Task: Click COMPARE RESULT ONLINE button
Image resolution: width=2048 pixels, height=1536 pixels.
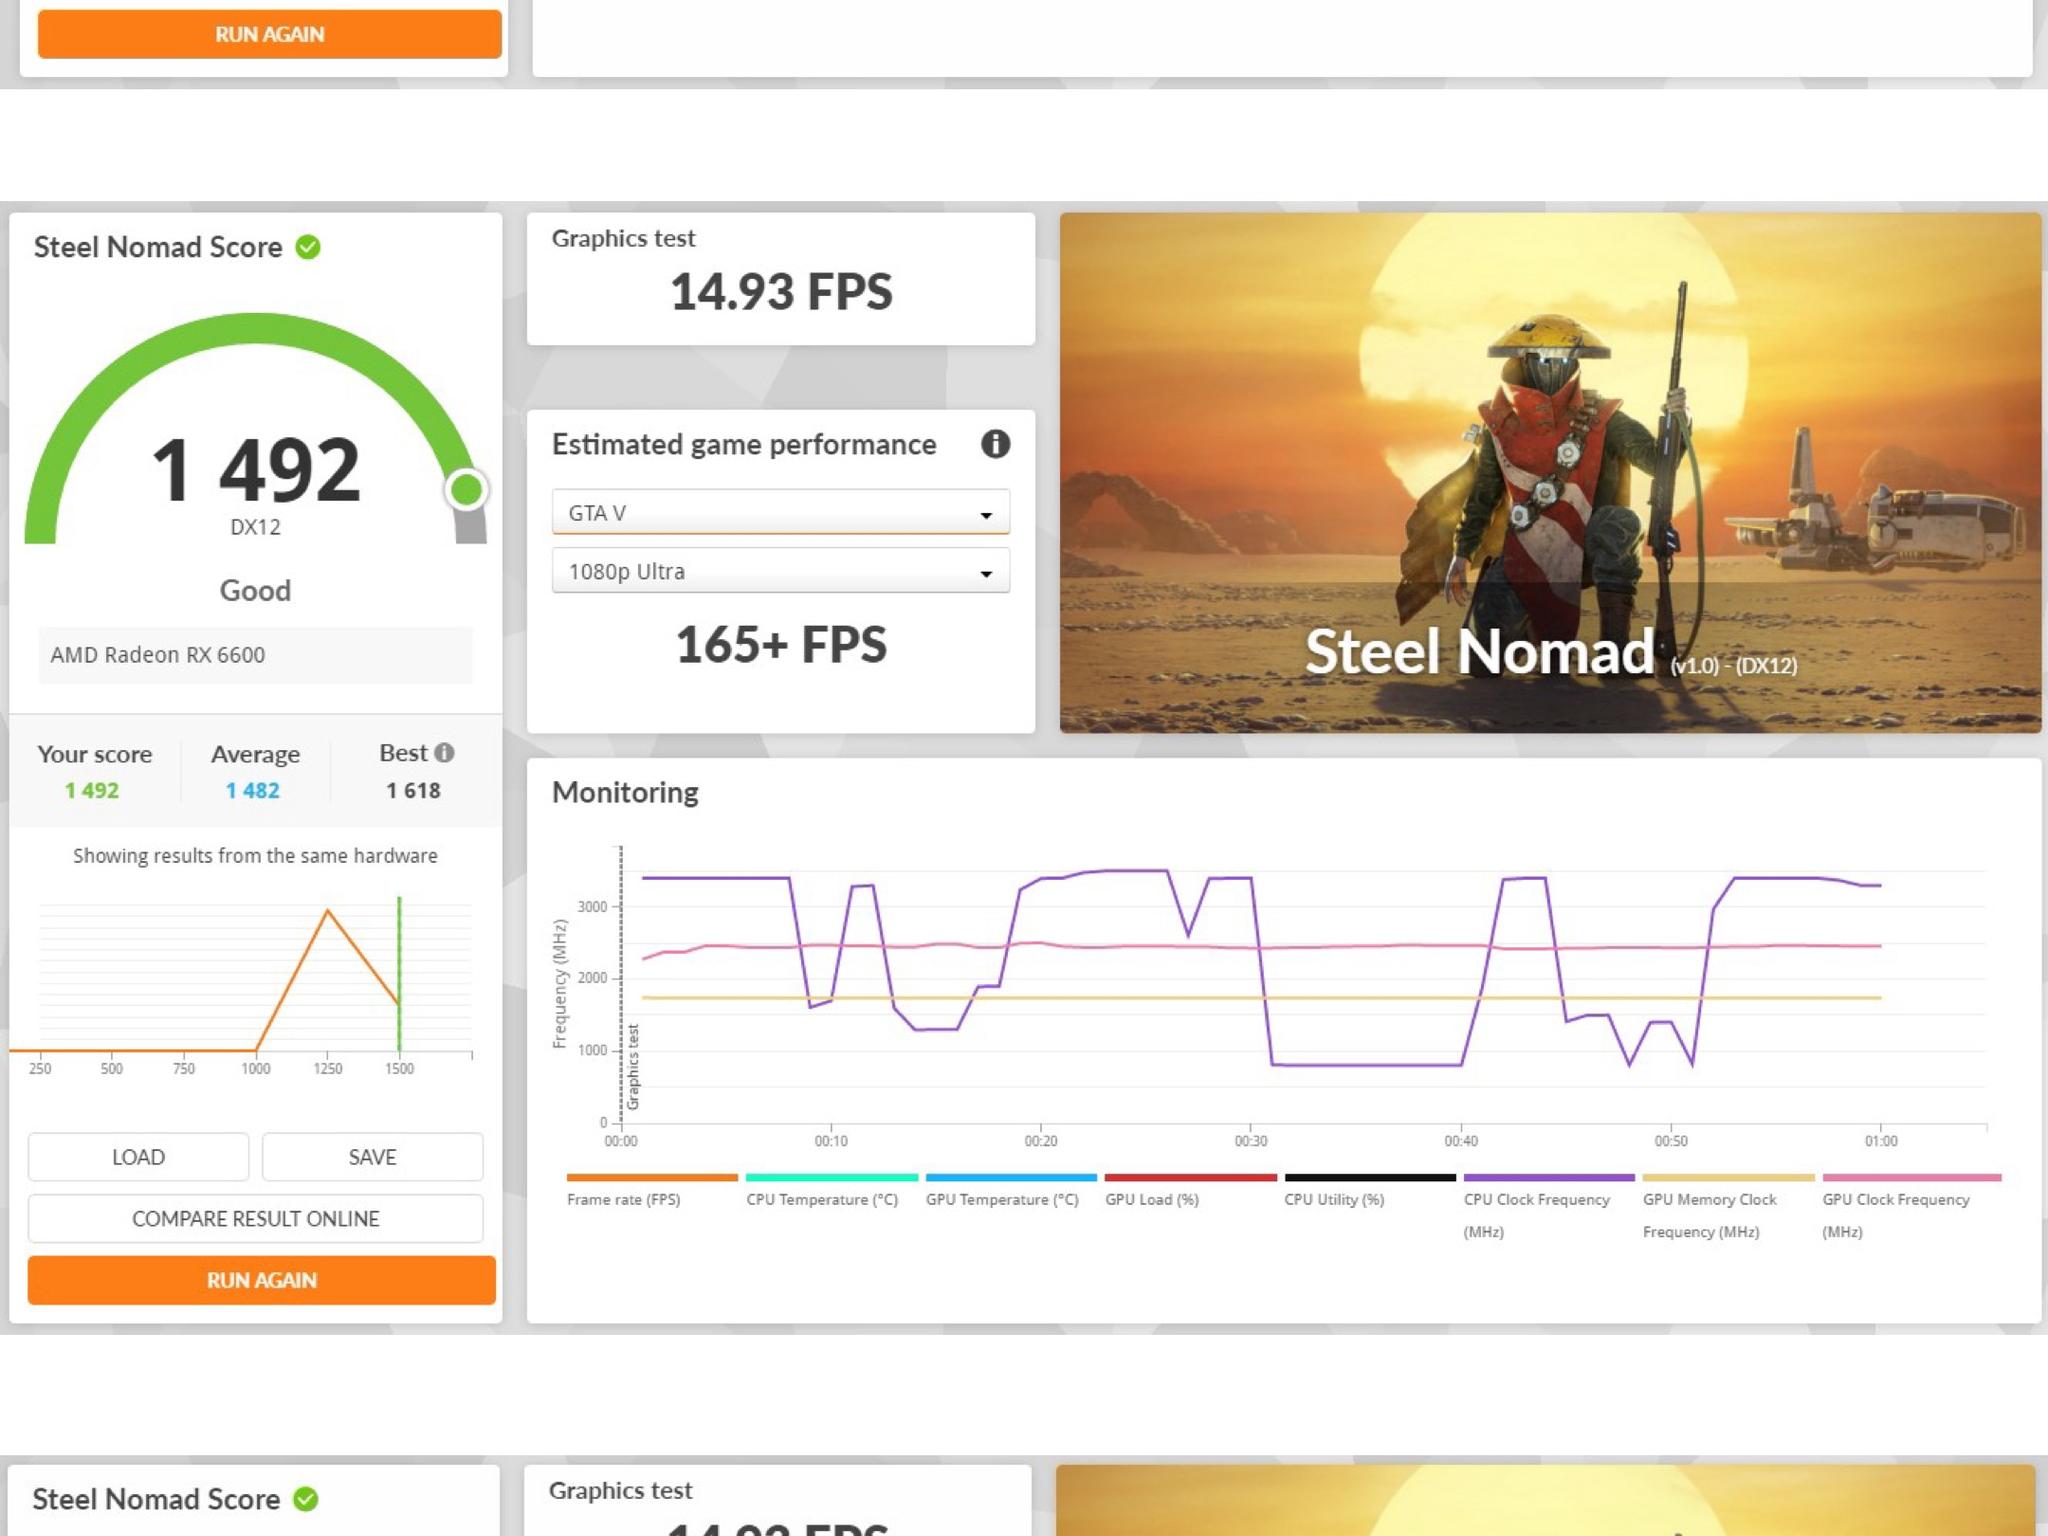Action: [255, 1218]
